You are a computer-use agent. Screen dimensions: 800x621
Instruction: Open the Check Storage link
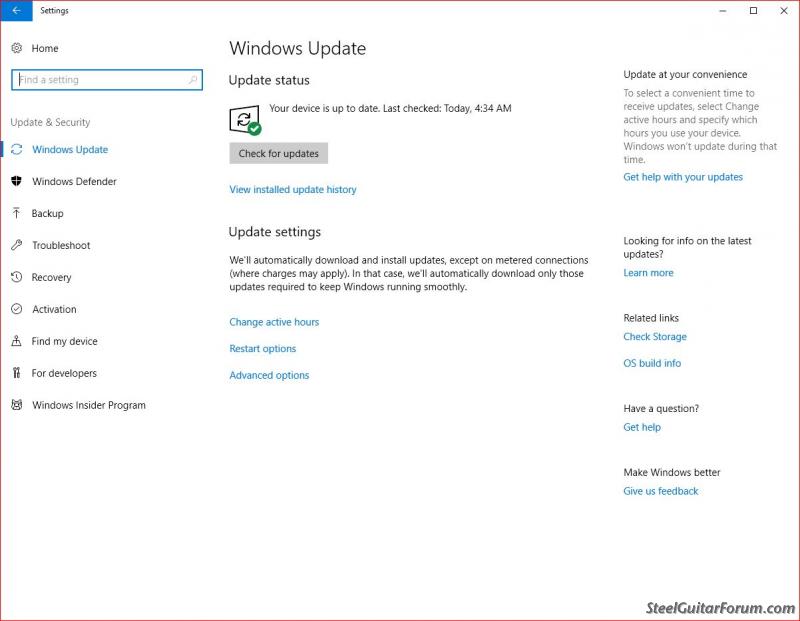tap(655, 337)
